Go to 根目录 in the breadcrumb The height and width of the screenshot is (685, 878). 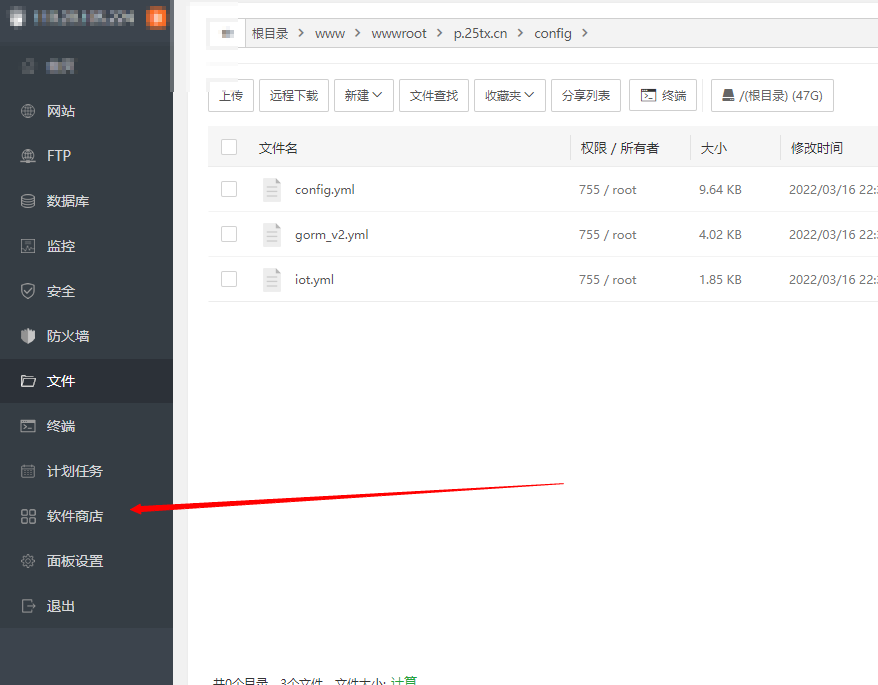point(270,34)
